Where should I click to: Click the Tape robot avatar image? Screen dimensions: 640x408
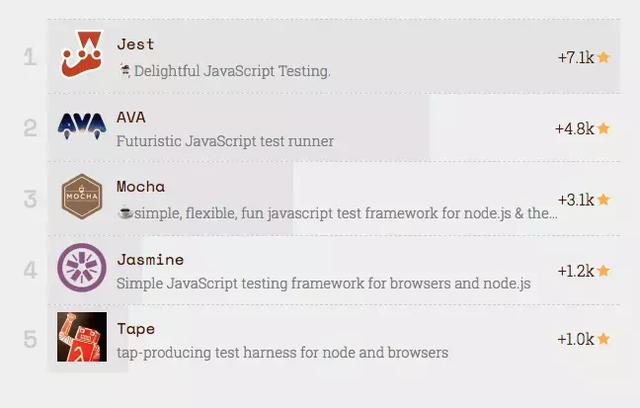pos(82,337)
